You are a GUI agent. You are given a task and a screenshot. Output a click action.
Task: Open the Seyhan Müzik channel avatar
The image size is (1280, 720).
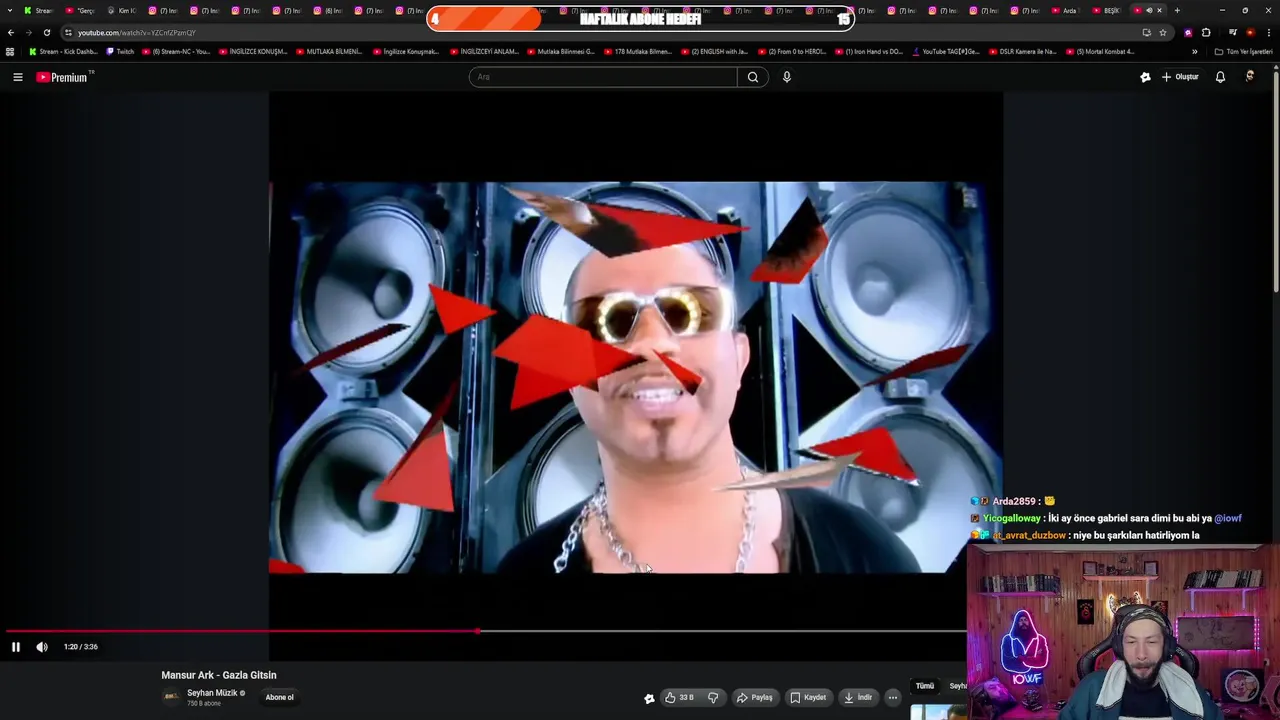(171, 697)
